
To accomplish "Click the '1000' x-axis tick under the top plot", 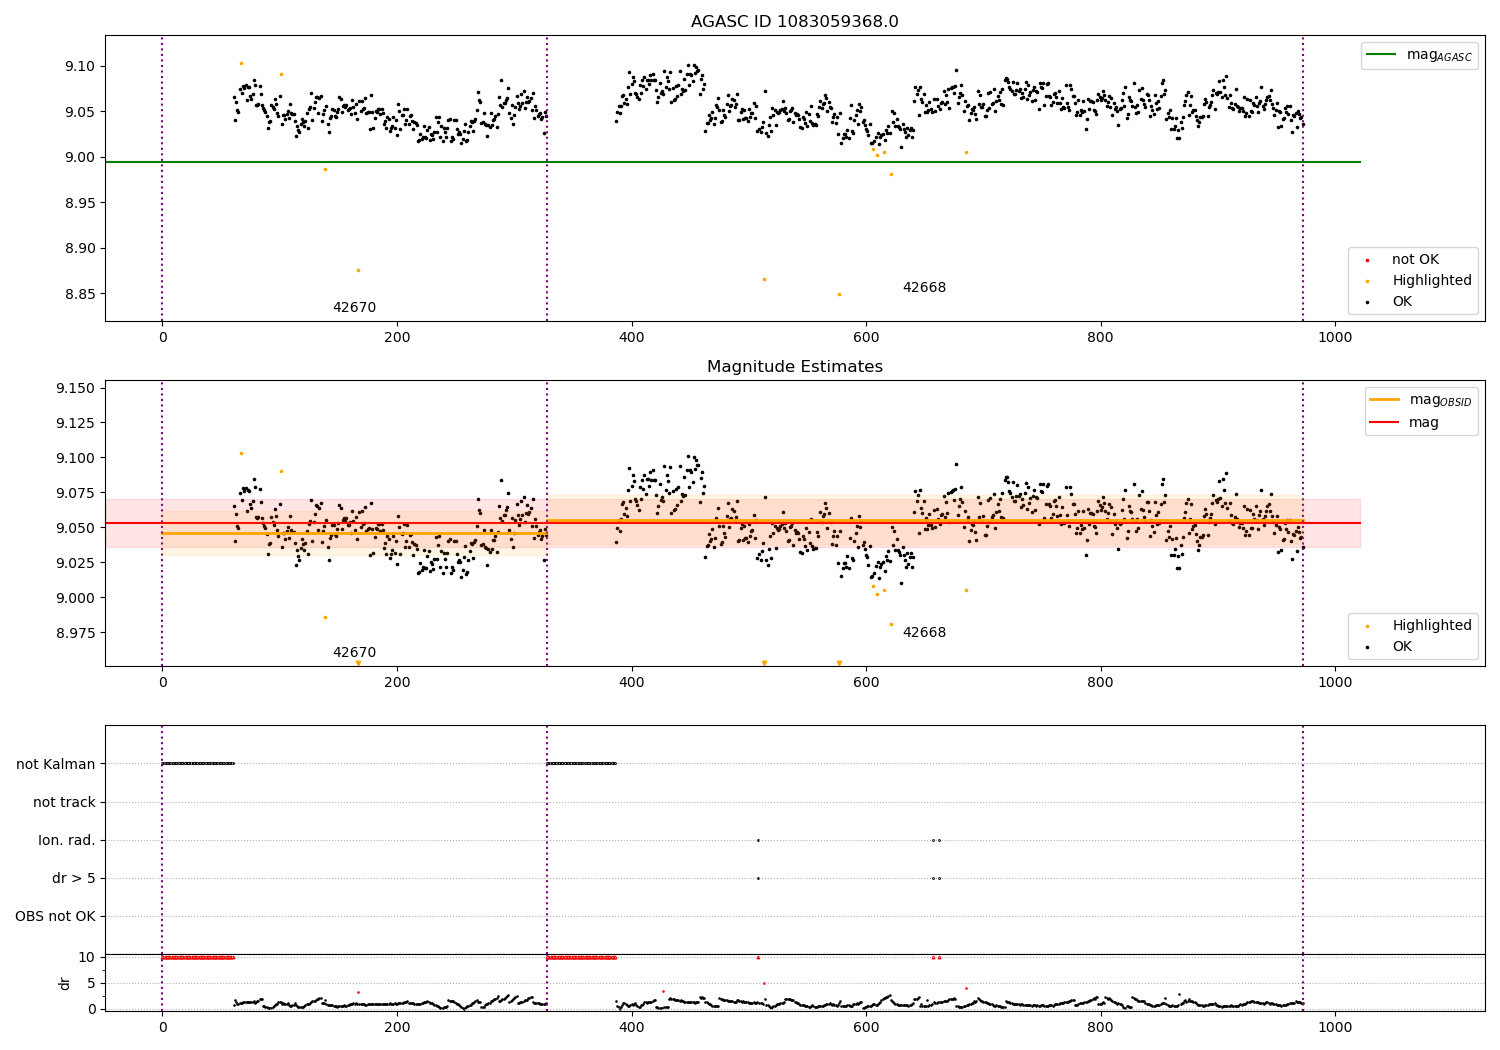I will (x=1335, y=337).
